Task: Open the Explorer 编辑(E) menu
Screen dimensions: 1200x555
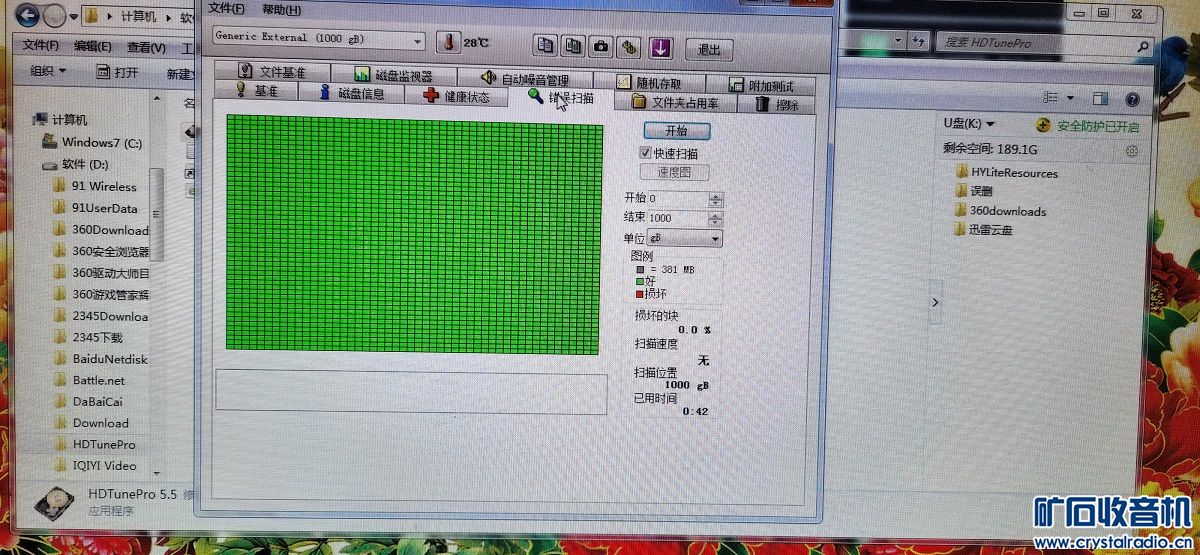Action: pyautogui.click(x=92, y=47)
